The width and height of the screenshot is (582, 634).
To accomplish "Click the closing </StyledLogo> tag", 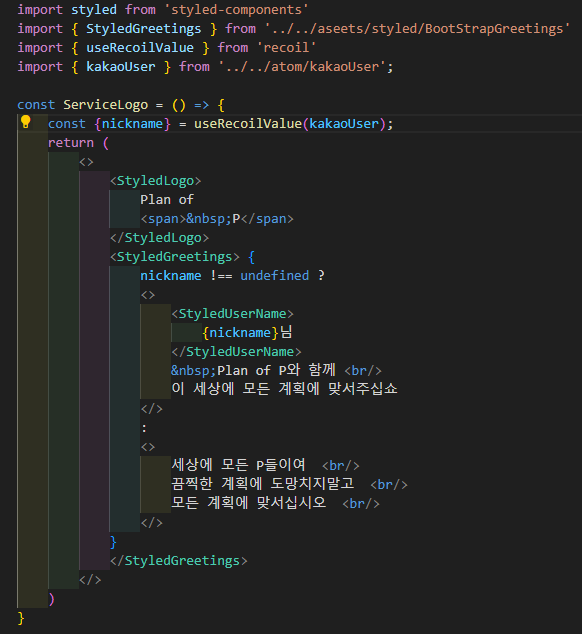I will [x=159, y=237].
